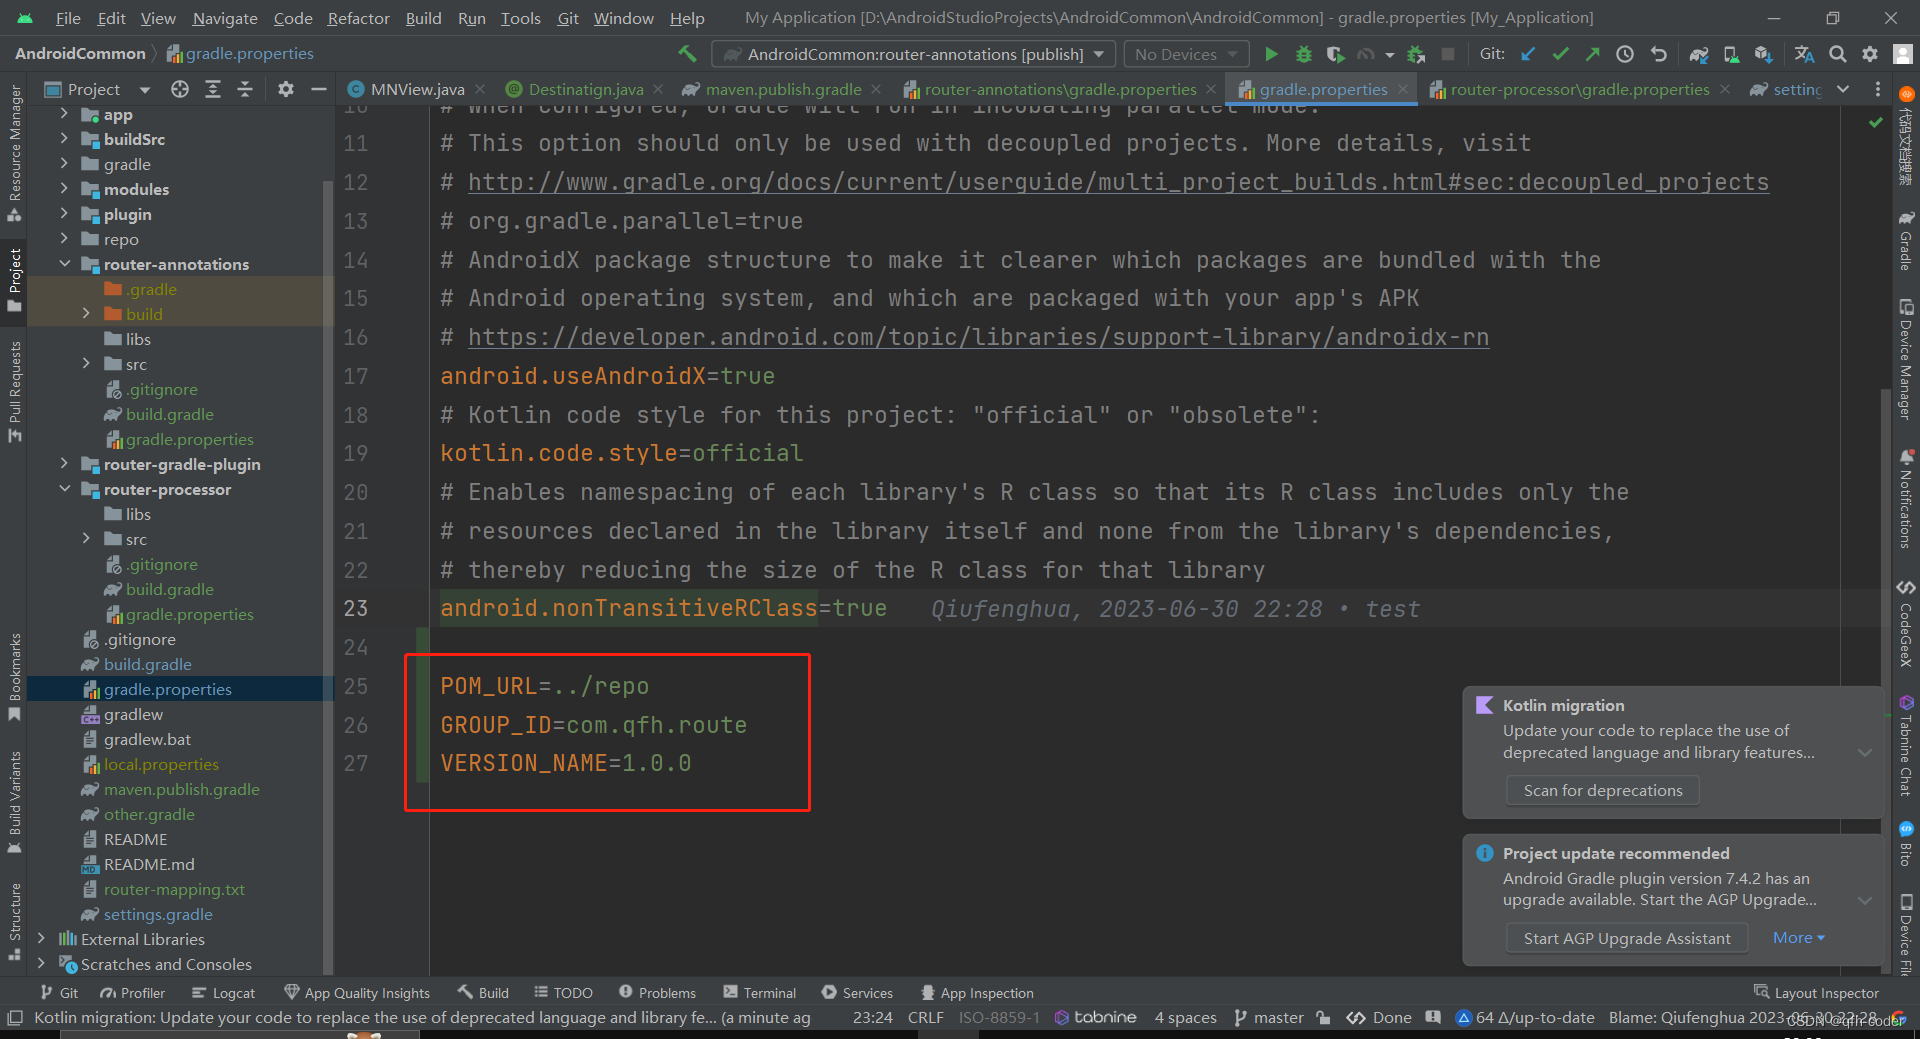Toggle the Pull Requests tool window
Screen dimensions: 1920x1039
pos(14,392)
